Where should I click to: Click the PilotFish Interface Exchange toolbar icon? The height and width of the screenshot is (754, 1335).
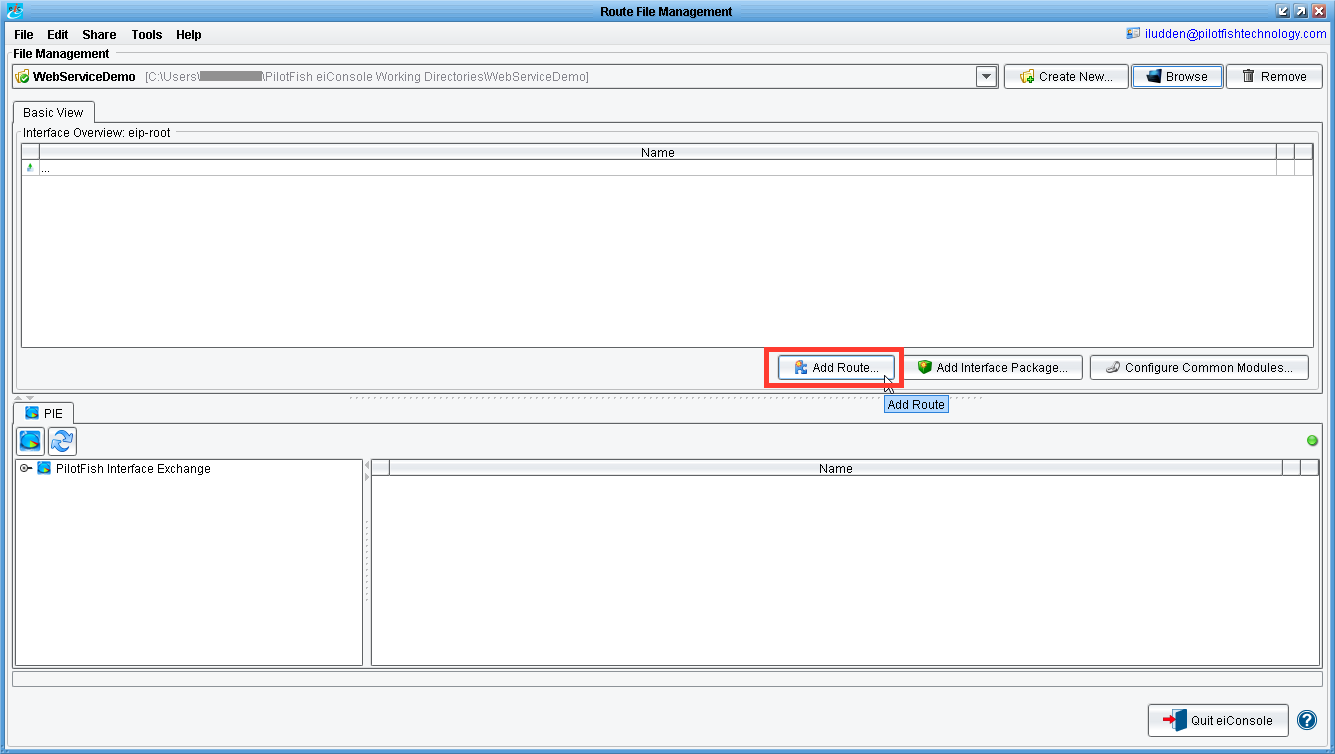pos(31,441)
